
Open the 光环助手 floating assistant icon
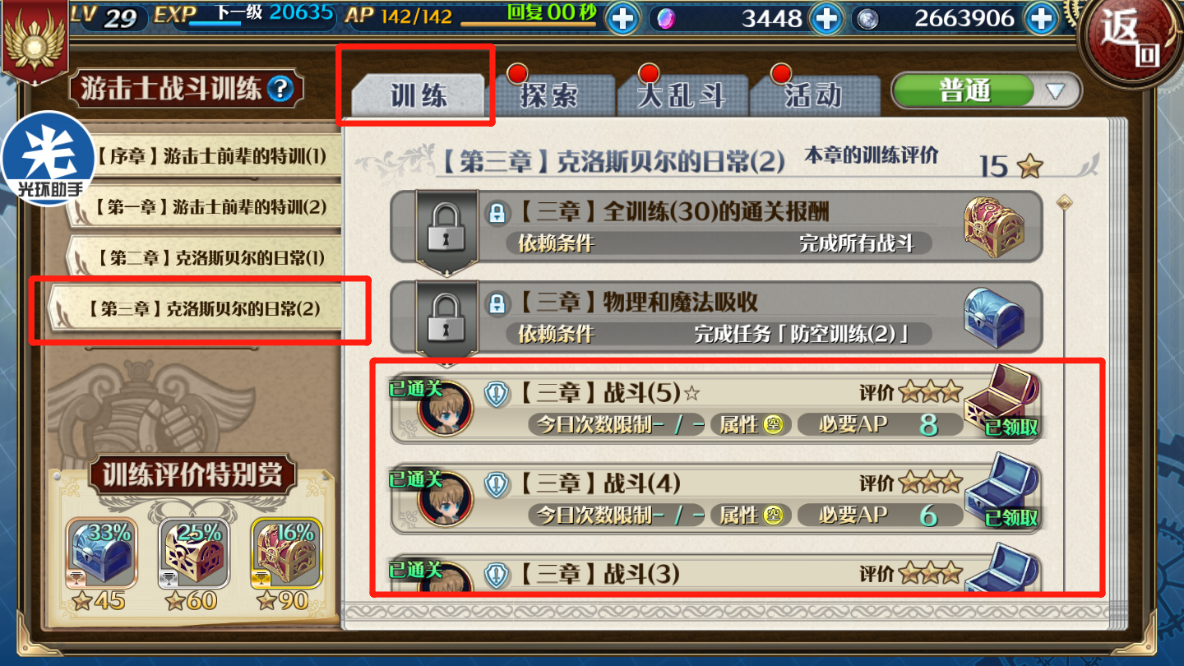click(x=48, y=158)
